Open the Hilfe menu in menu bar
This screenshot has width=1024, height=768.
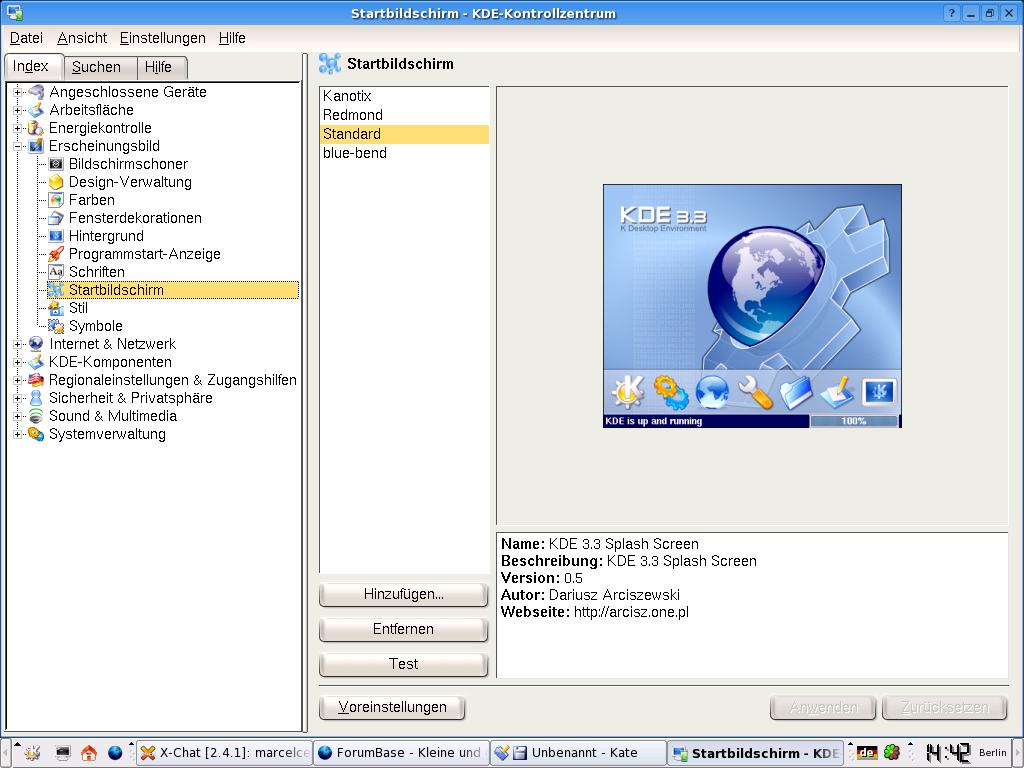(x=232, y=38)
